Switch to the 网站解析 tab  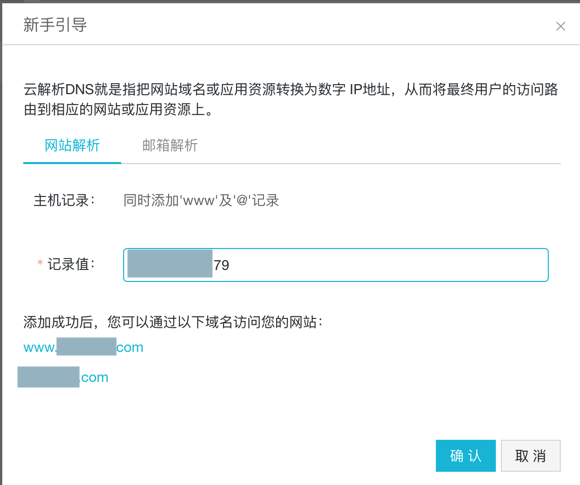coord(72,145)
